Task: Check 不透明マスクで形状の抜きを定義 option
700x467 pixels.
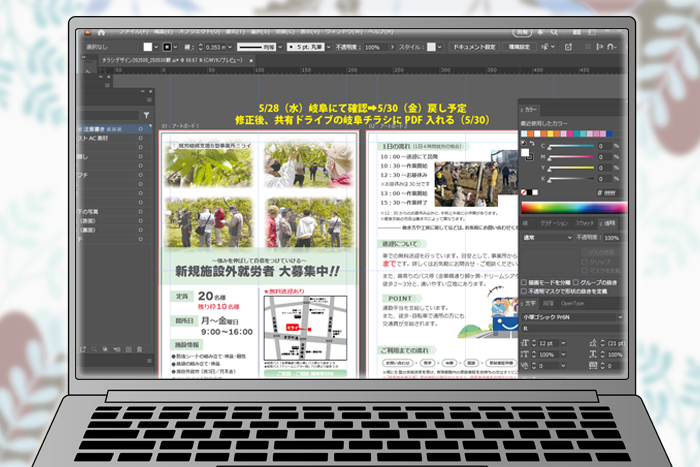Action: (x=526, y=291)
